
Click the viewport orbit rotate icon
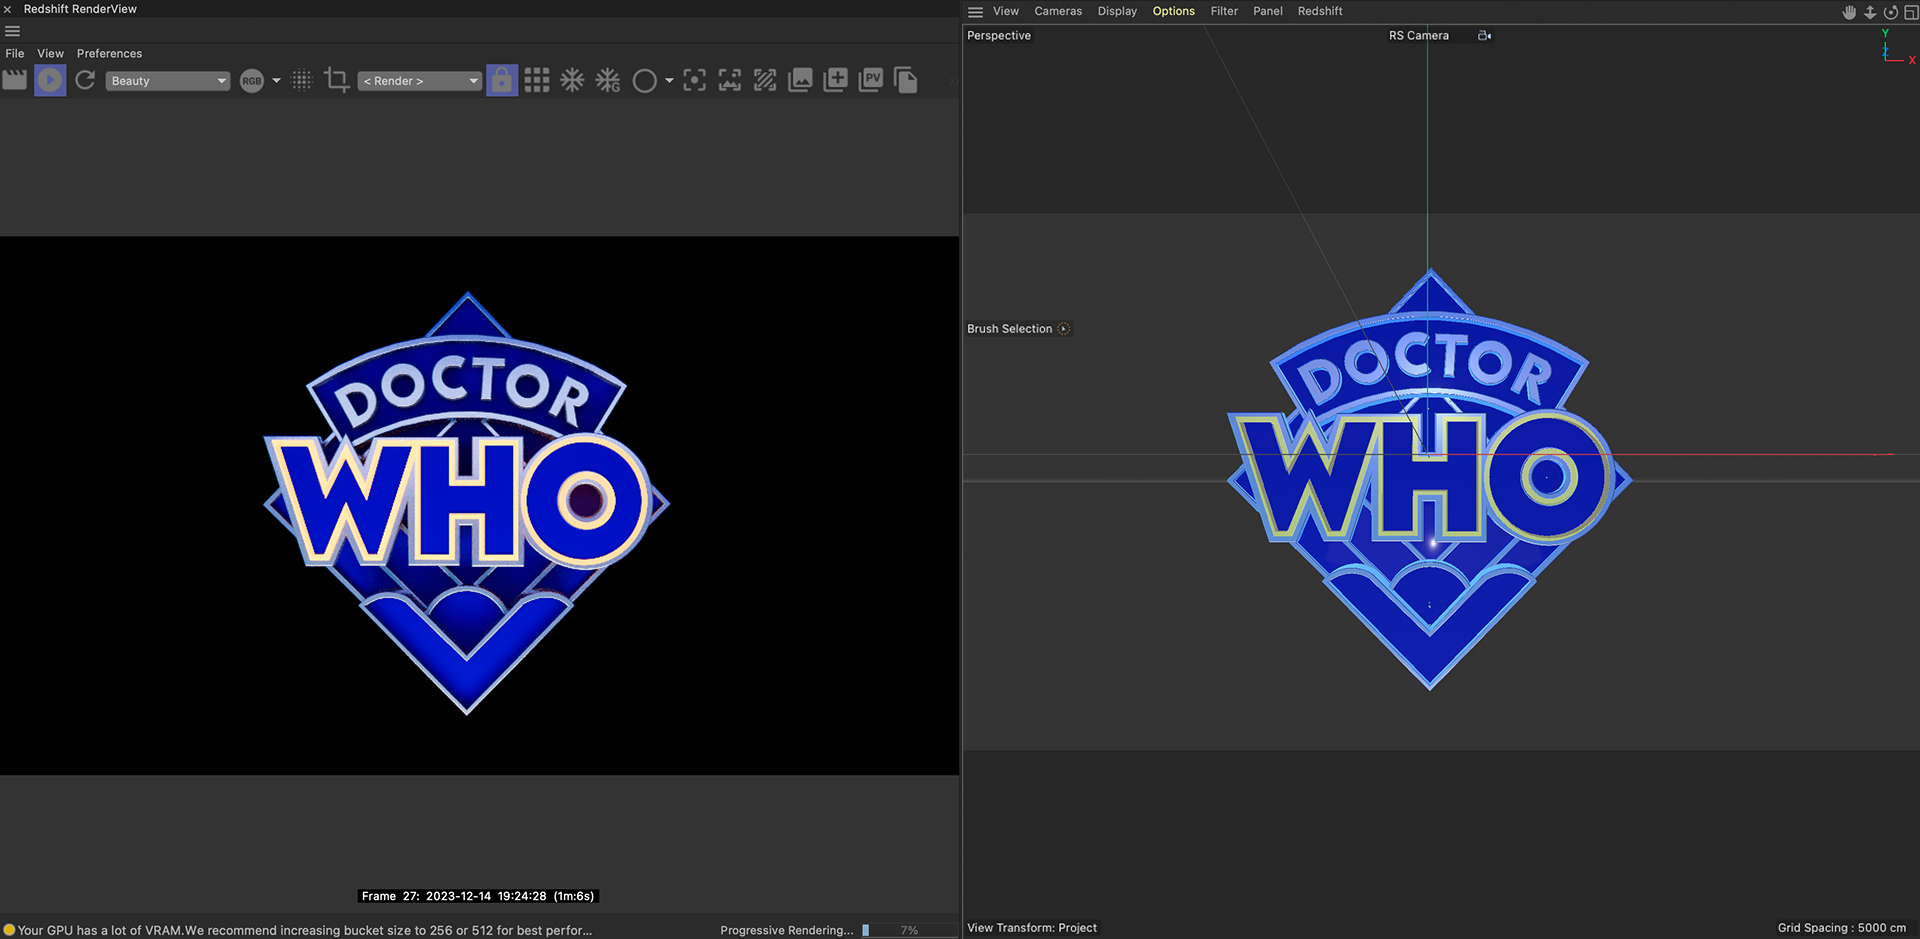coord(1891,12)
